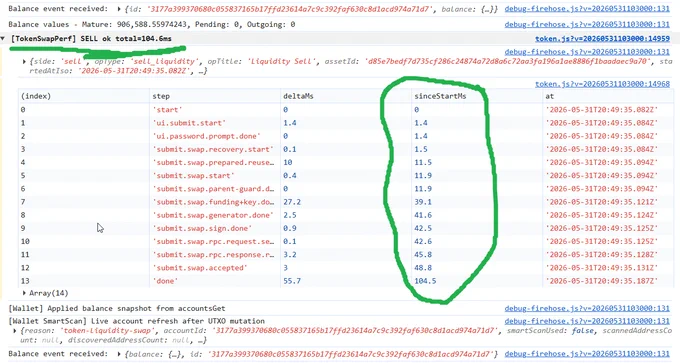Image resolution: width=680 pixels, height=363 pixels.
Task: Select sinceStartMs value 104.5
Action: tap(425, 281)
